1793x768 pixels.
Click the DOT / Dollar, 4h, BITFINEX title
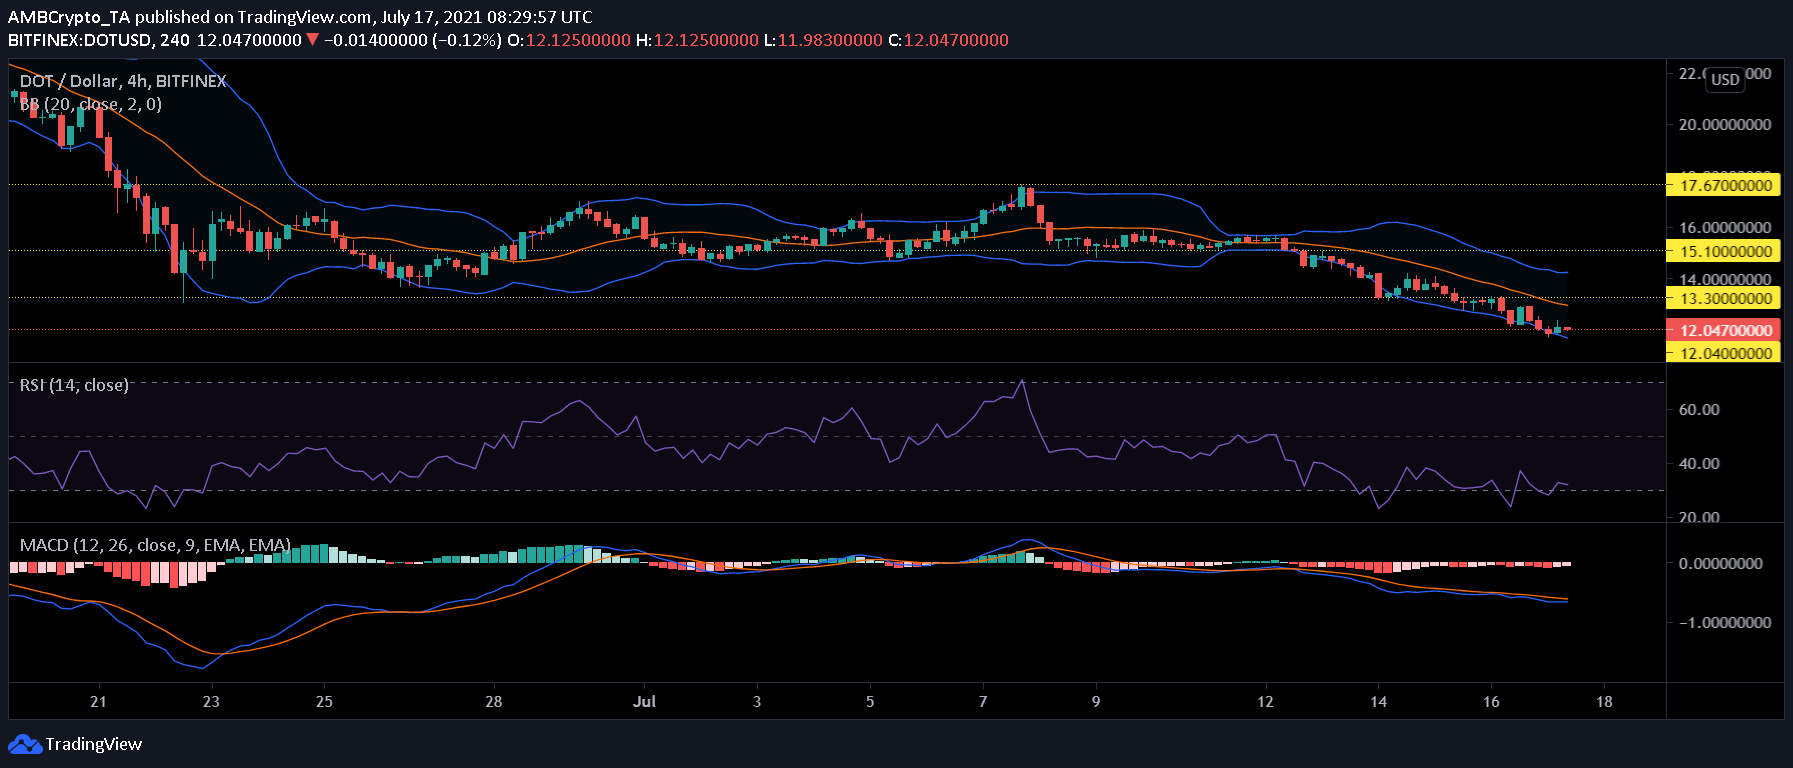click(x=123, y=81)
